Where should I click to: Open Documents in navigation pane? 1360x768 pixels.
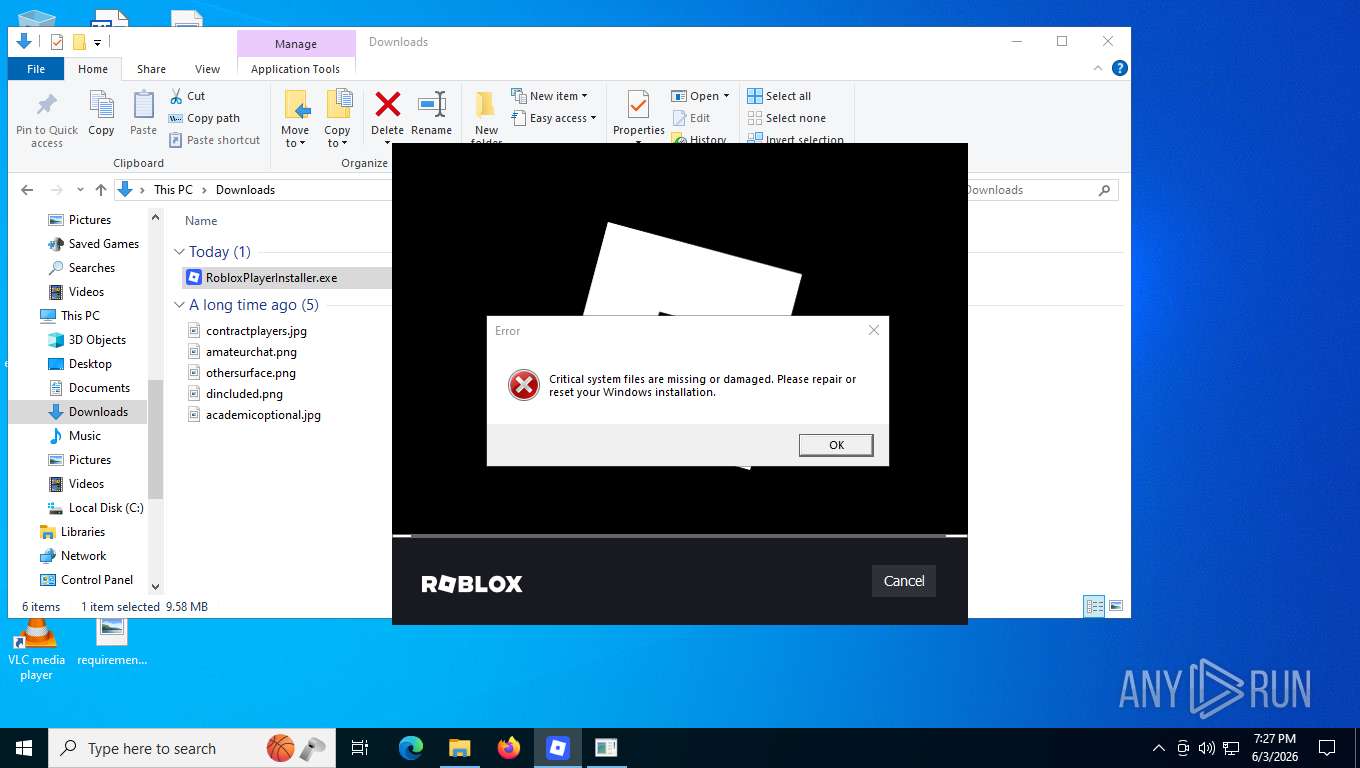pyautogui.click(x=99, y=388)
